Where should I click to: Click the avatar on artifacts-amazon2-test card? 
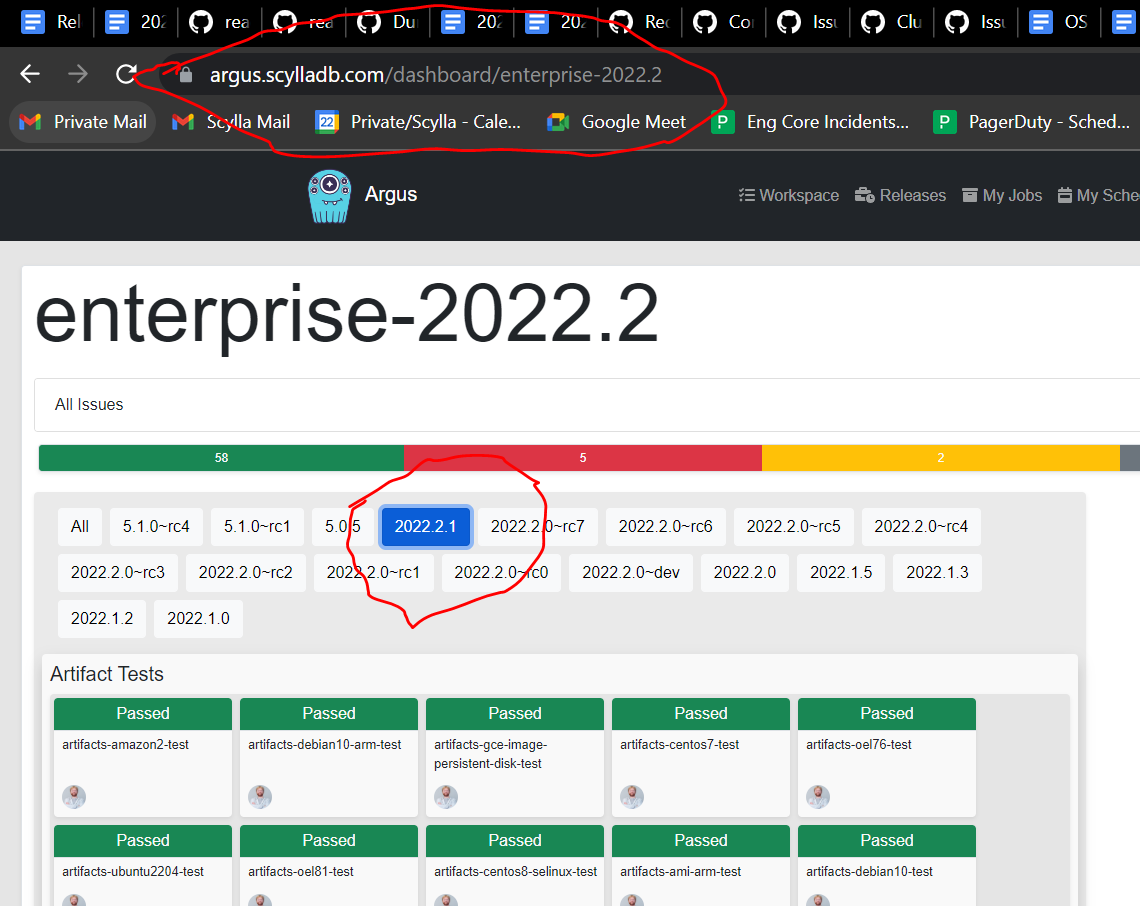click(73, 796)
